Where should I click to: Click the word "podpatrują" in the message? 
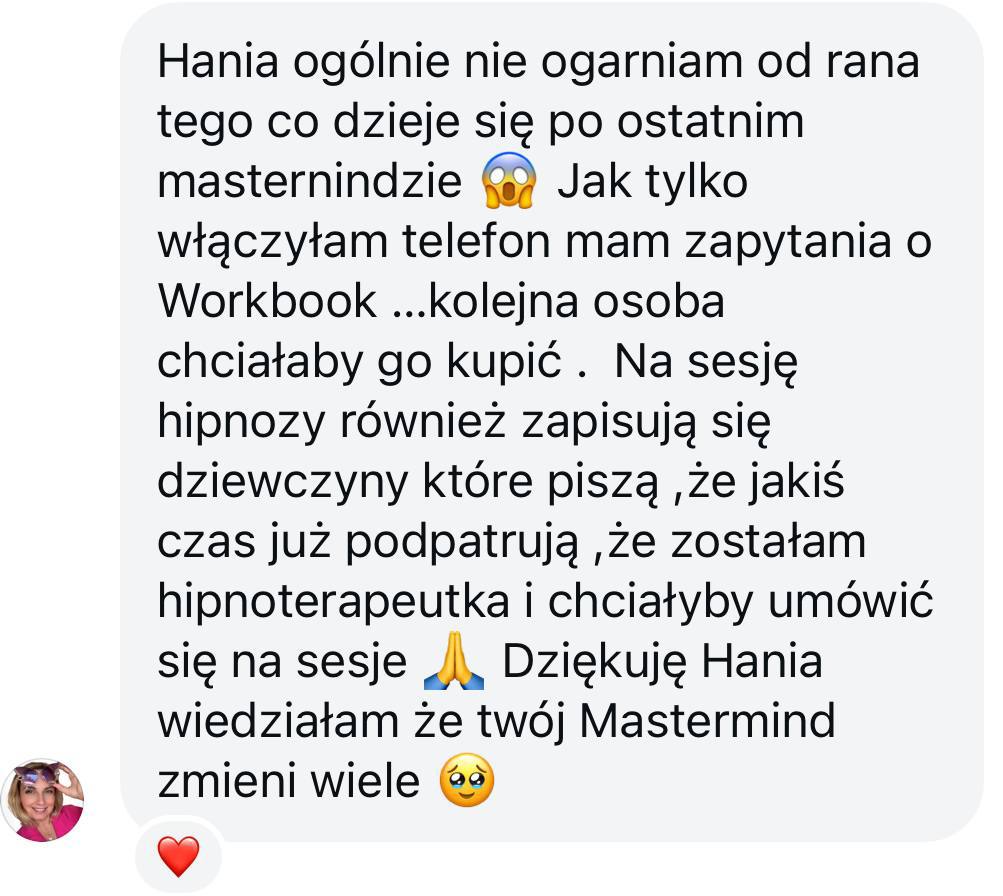coord(462,544)
